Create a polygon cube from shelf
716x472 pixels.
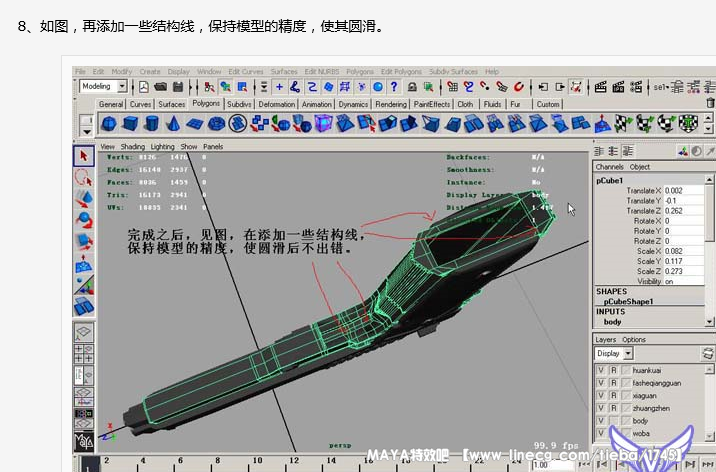click(130, 123)
